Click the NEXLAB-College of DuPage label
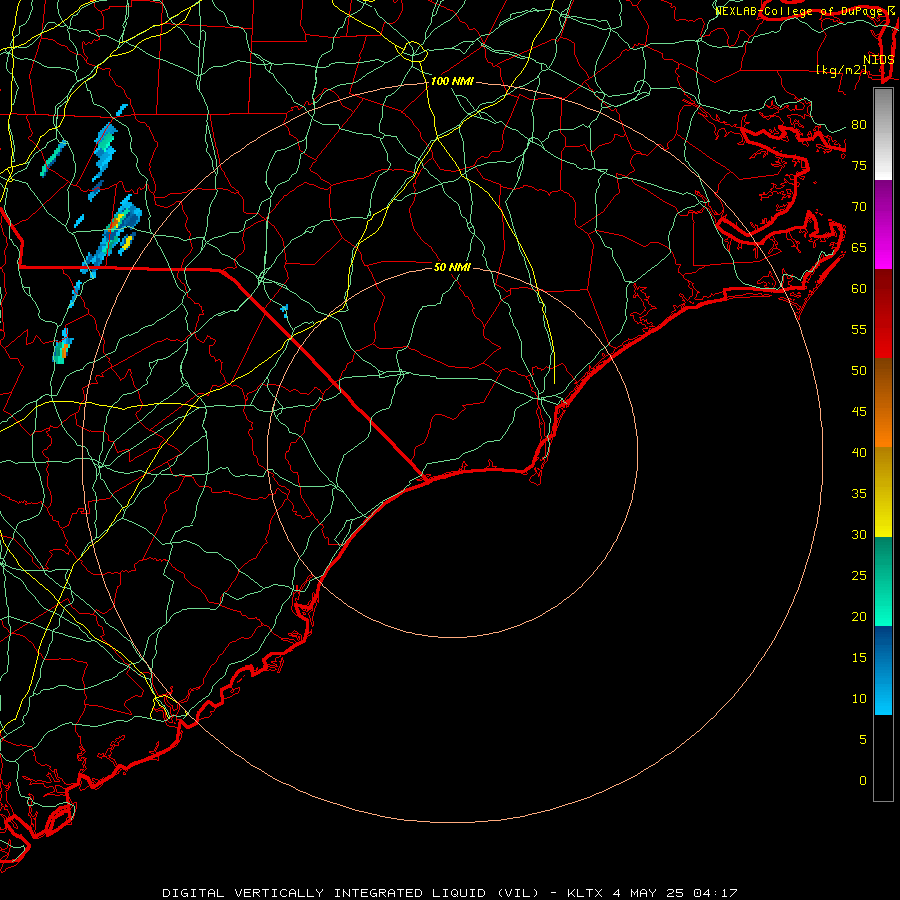Viewport: 900px width, 900px height. (x=800, y=11)
